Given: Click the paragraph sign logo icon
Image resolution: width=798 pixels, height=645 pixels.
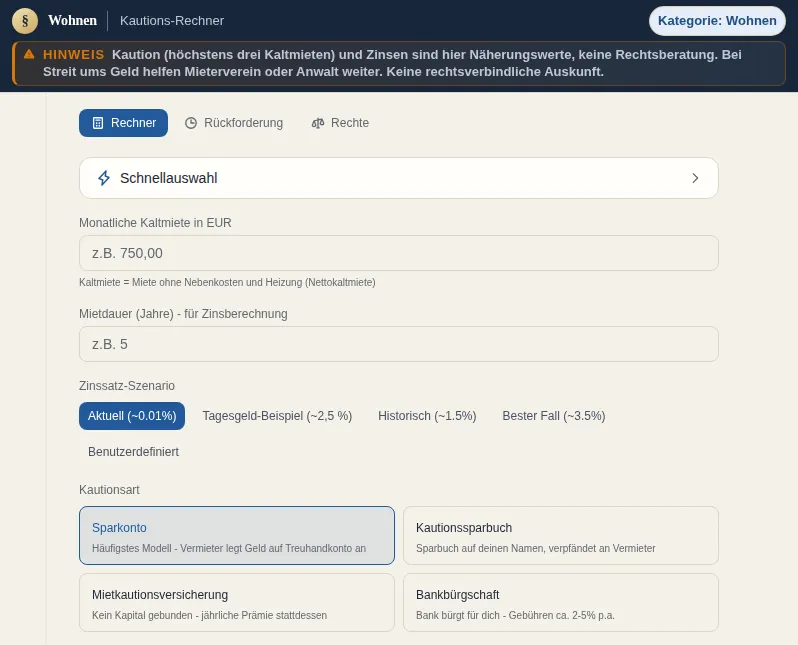Looking at the screenshot, I should tap(25, 21).
